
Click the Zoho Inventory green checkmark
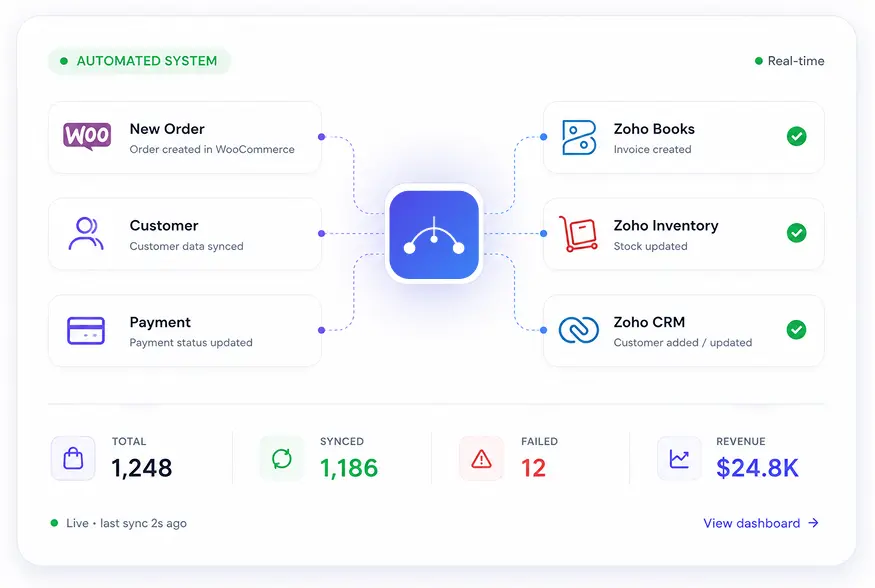796,233
